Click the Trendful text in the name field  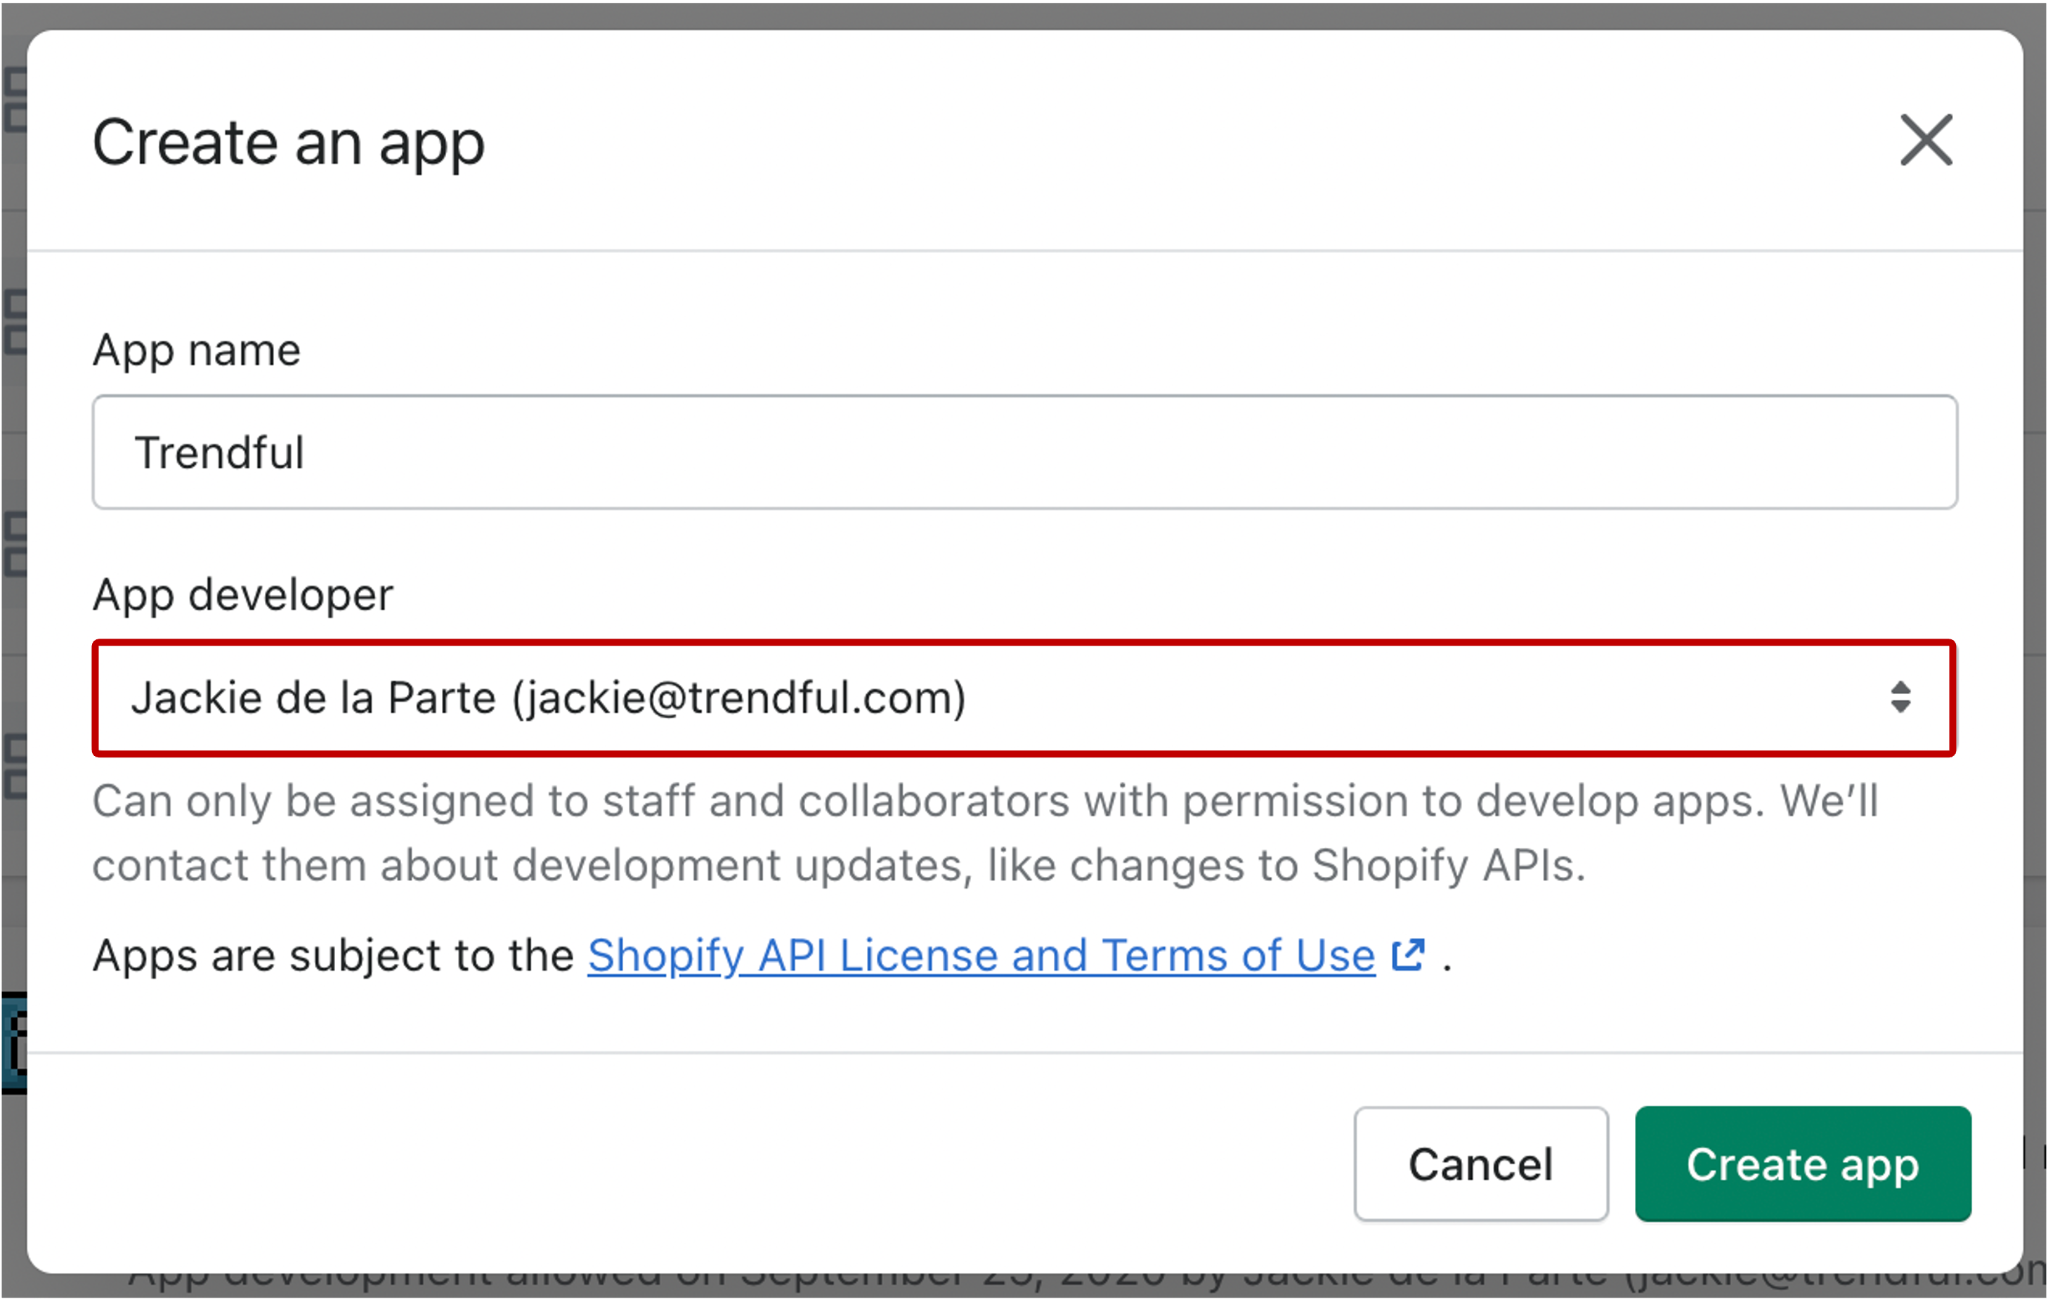coord(219,453)
